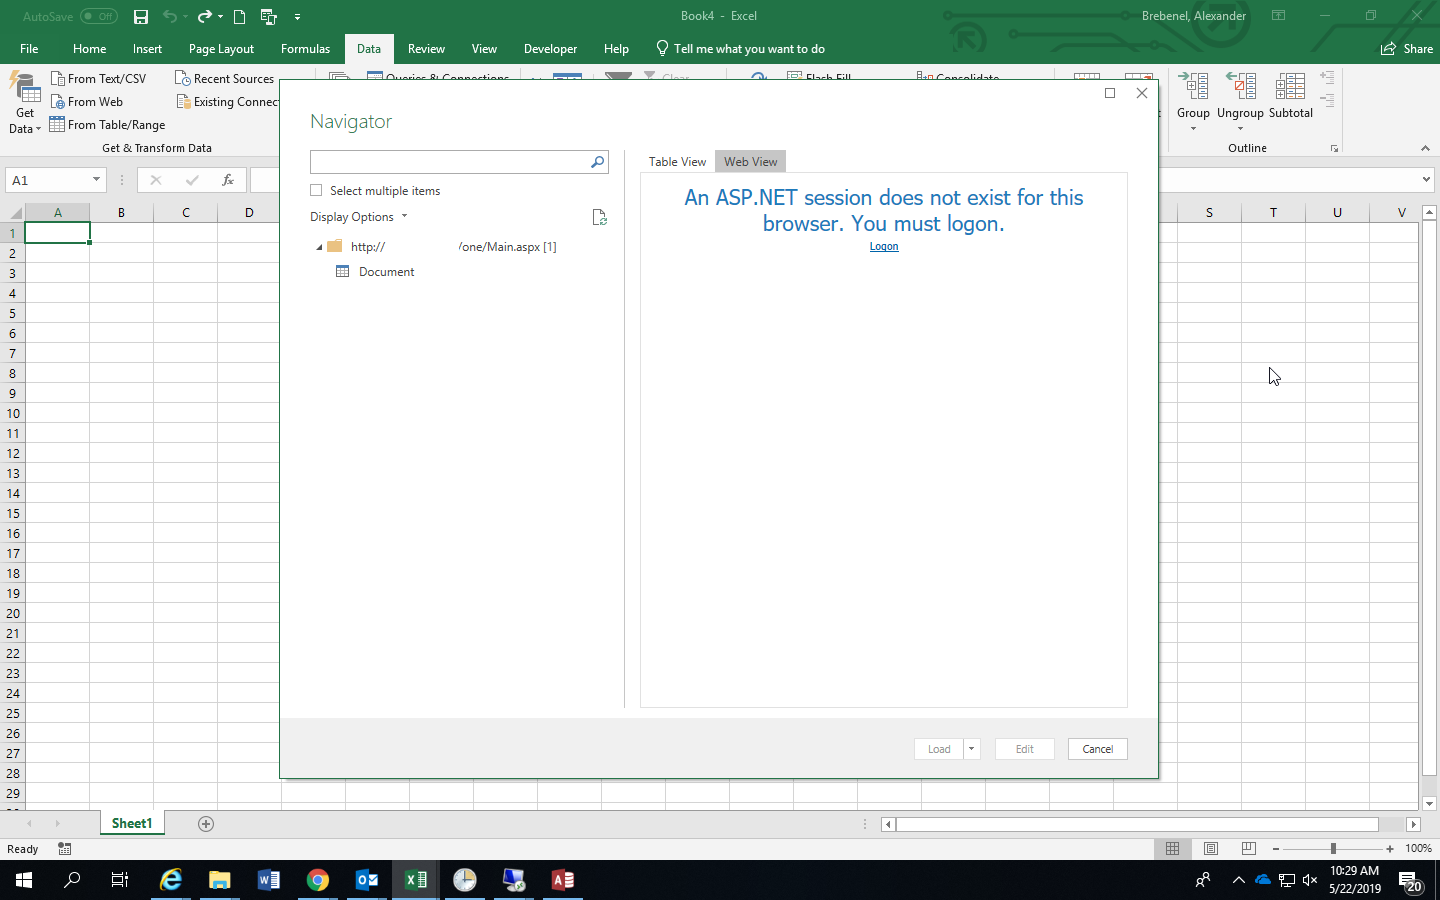Click the Logon link in web preview
The width and height of the screenshot is (1440, 900).
(x=884, y=247)
